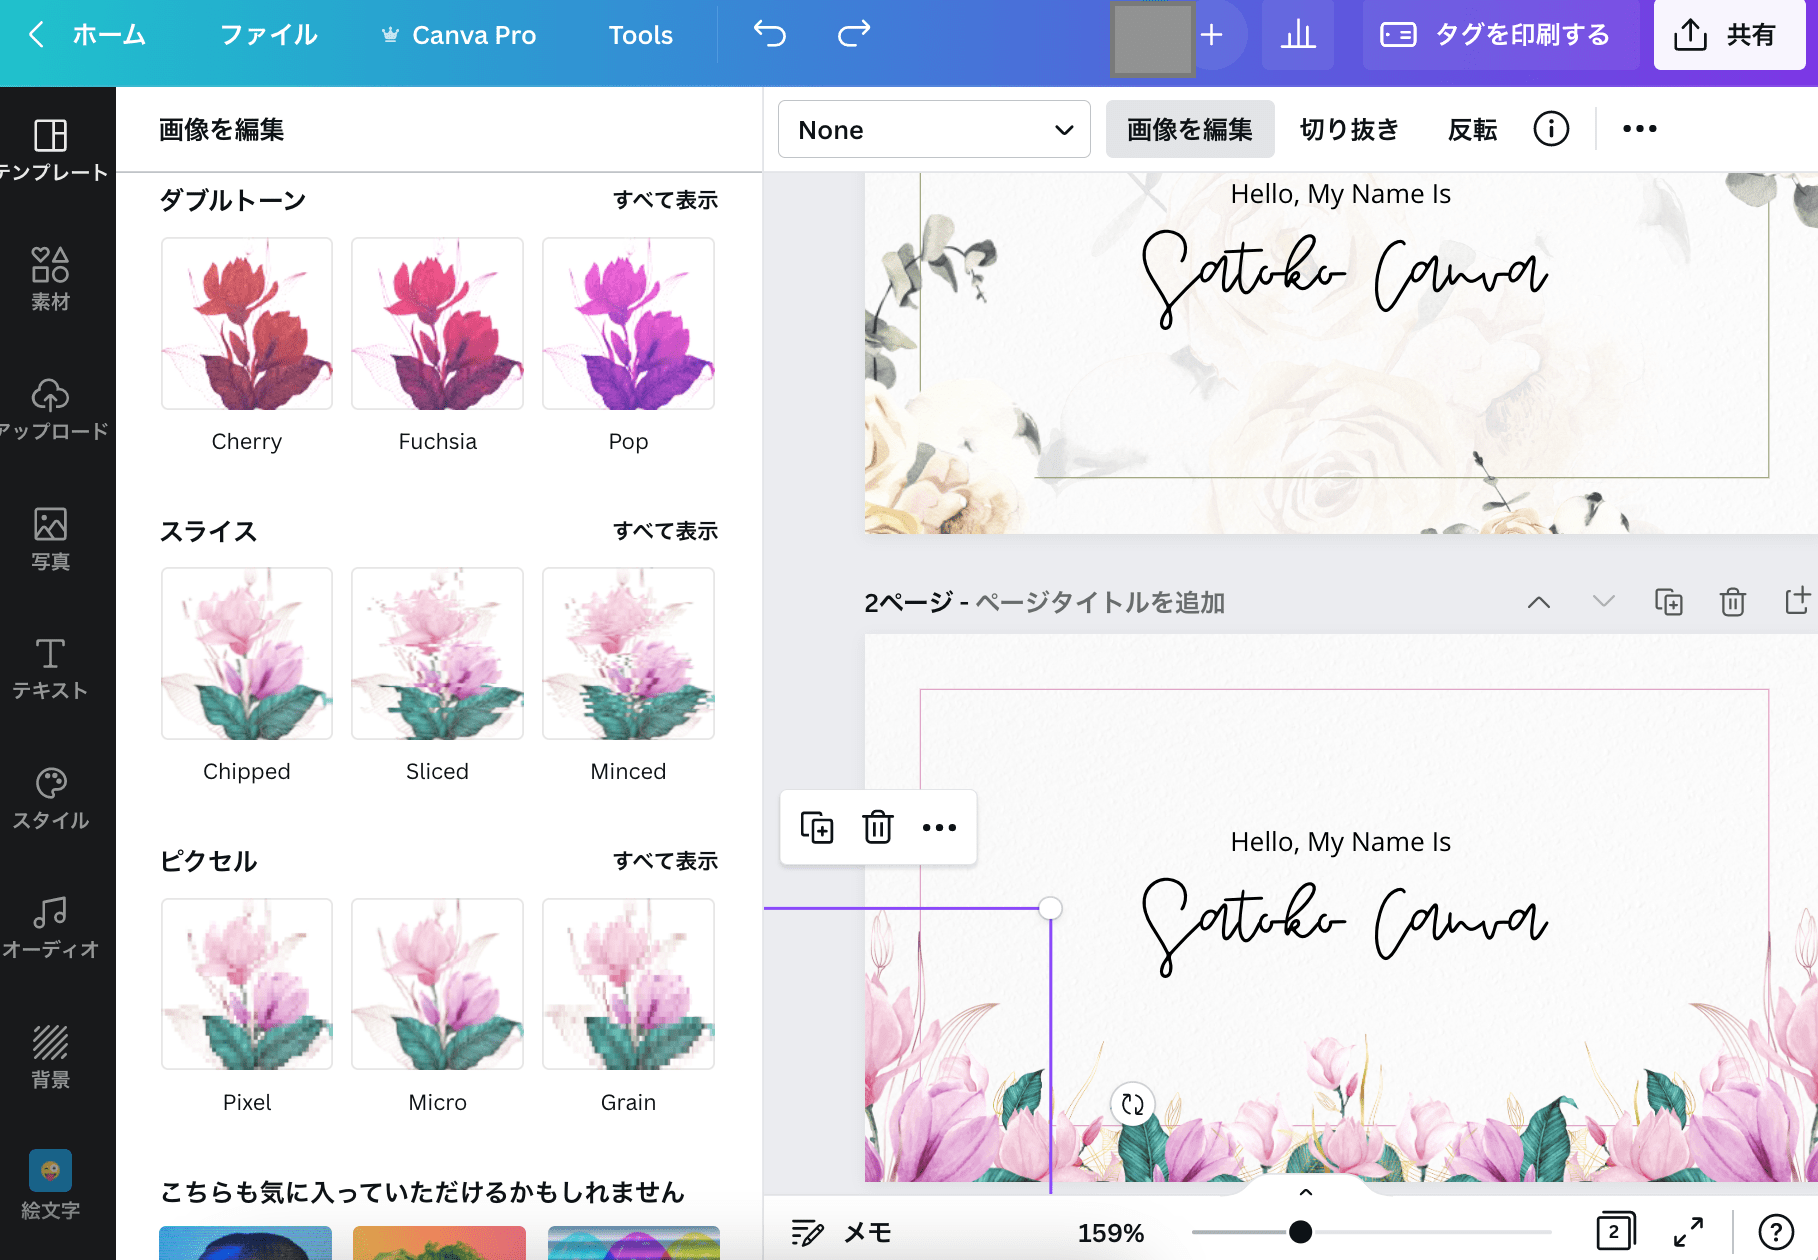
Task: Delete page 2 with trash icon
Action: point(1732,602)
